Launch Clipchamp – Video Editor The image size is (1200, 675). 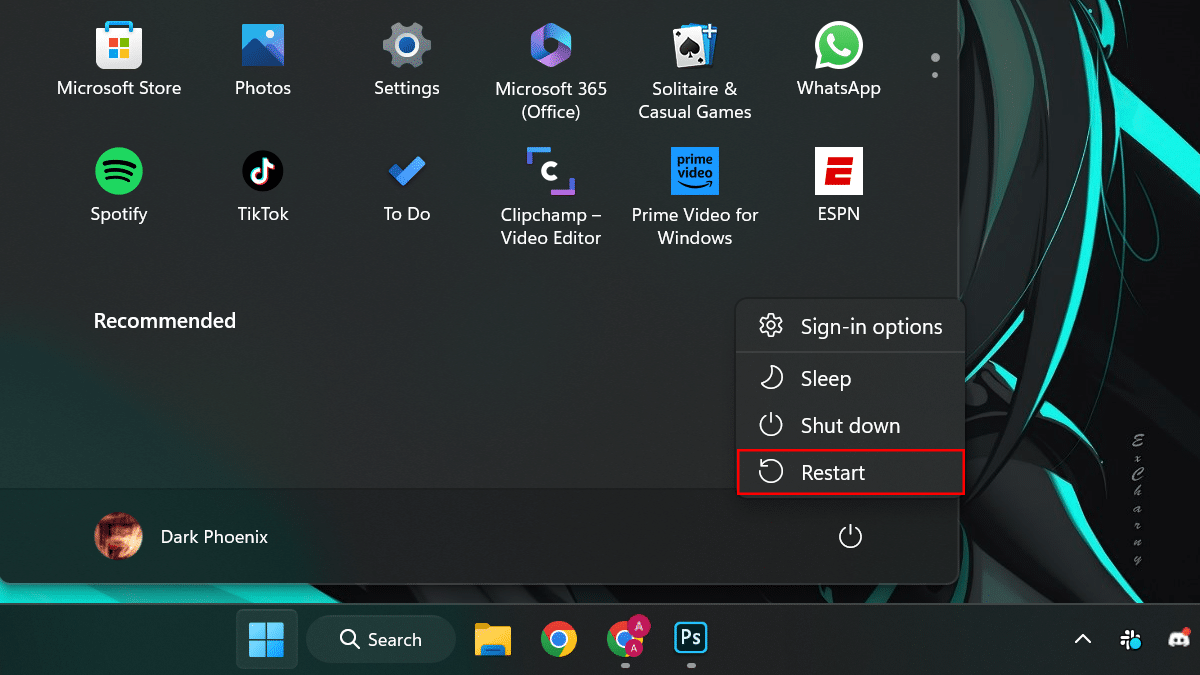[551, 198]
